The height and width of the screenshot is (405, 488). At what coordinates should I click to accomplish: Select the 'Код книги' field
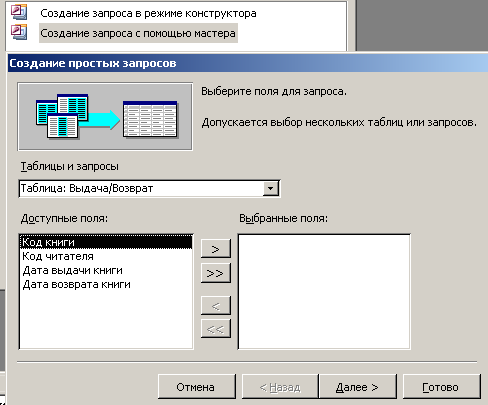click(x=106, y=242)
